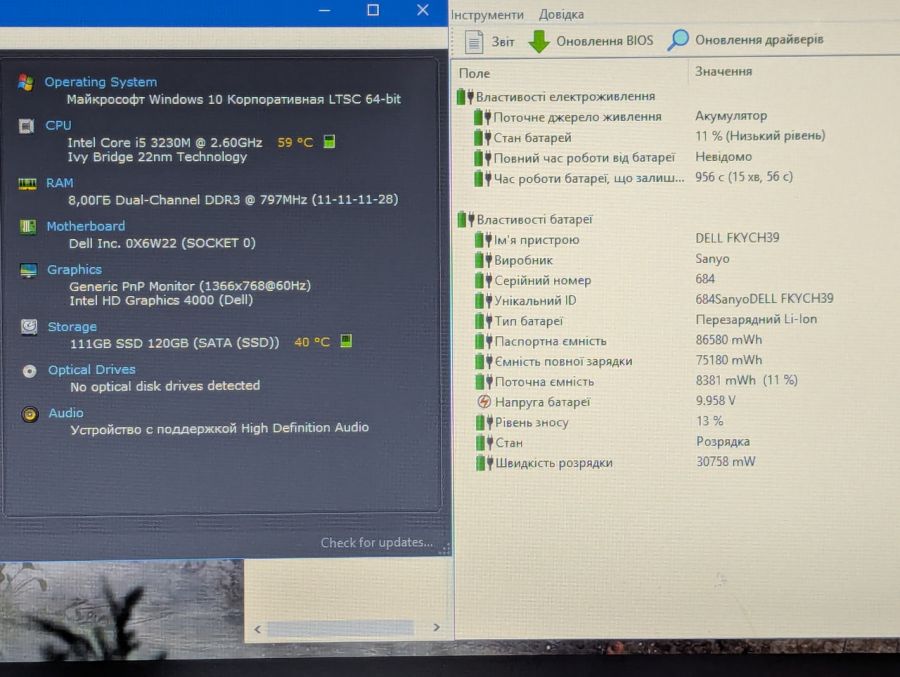900x677 pixels.
Task: Open the Optical Drives section link
Action: [92, 370]
